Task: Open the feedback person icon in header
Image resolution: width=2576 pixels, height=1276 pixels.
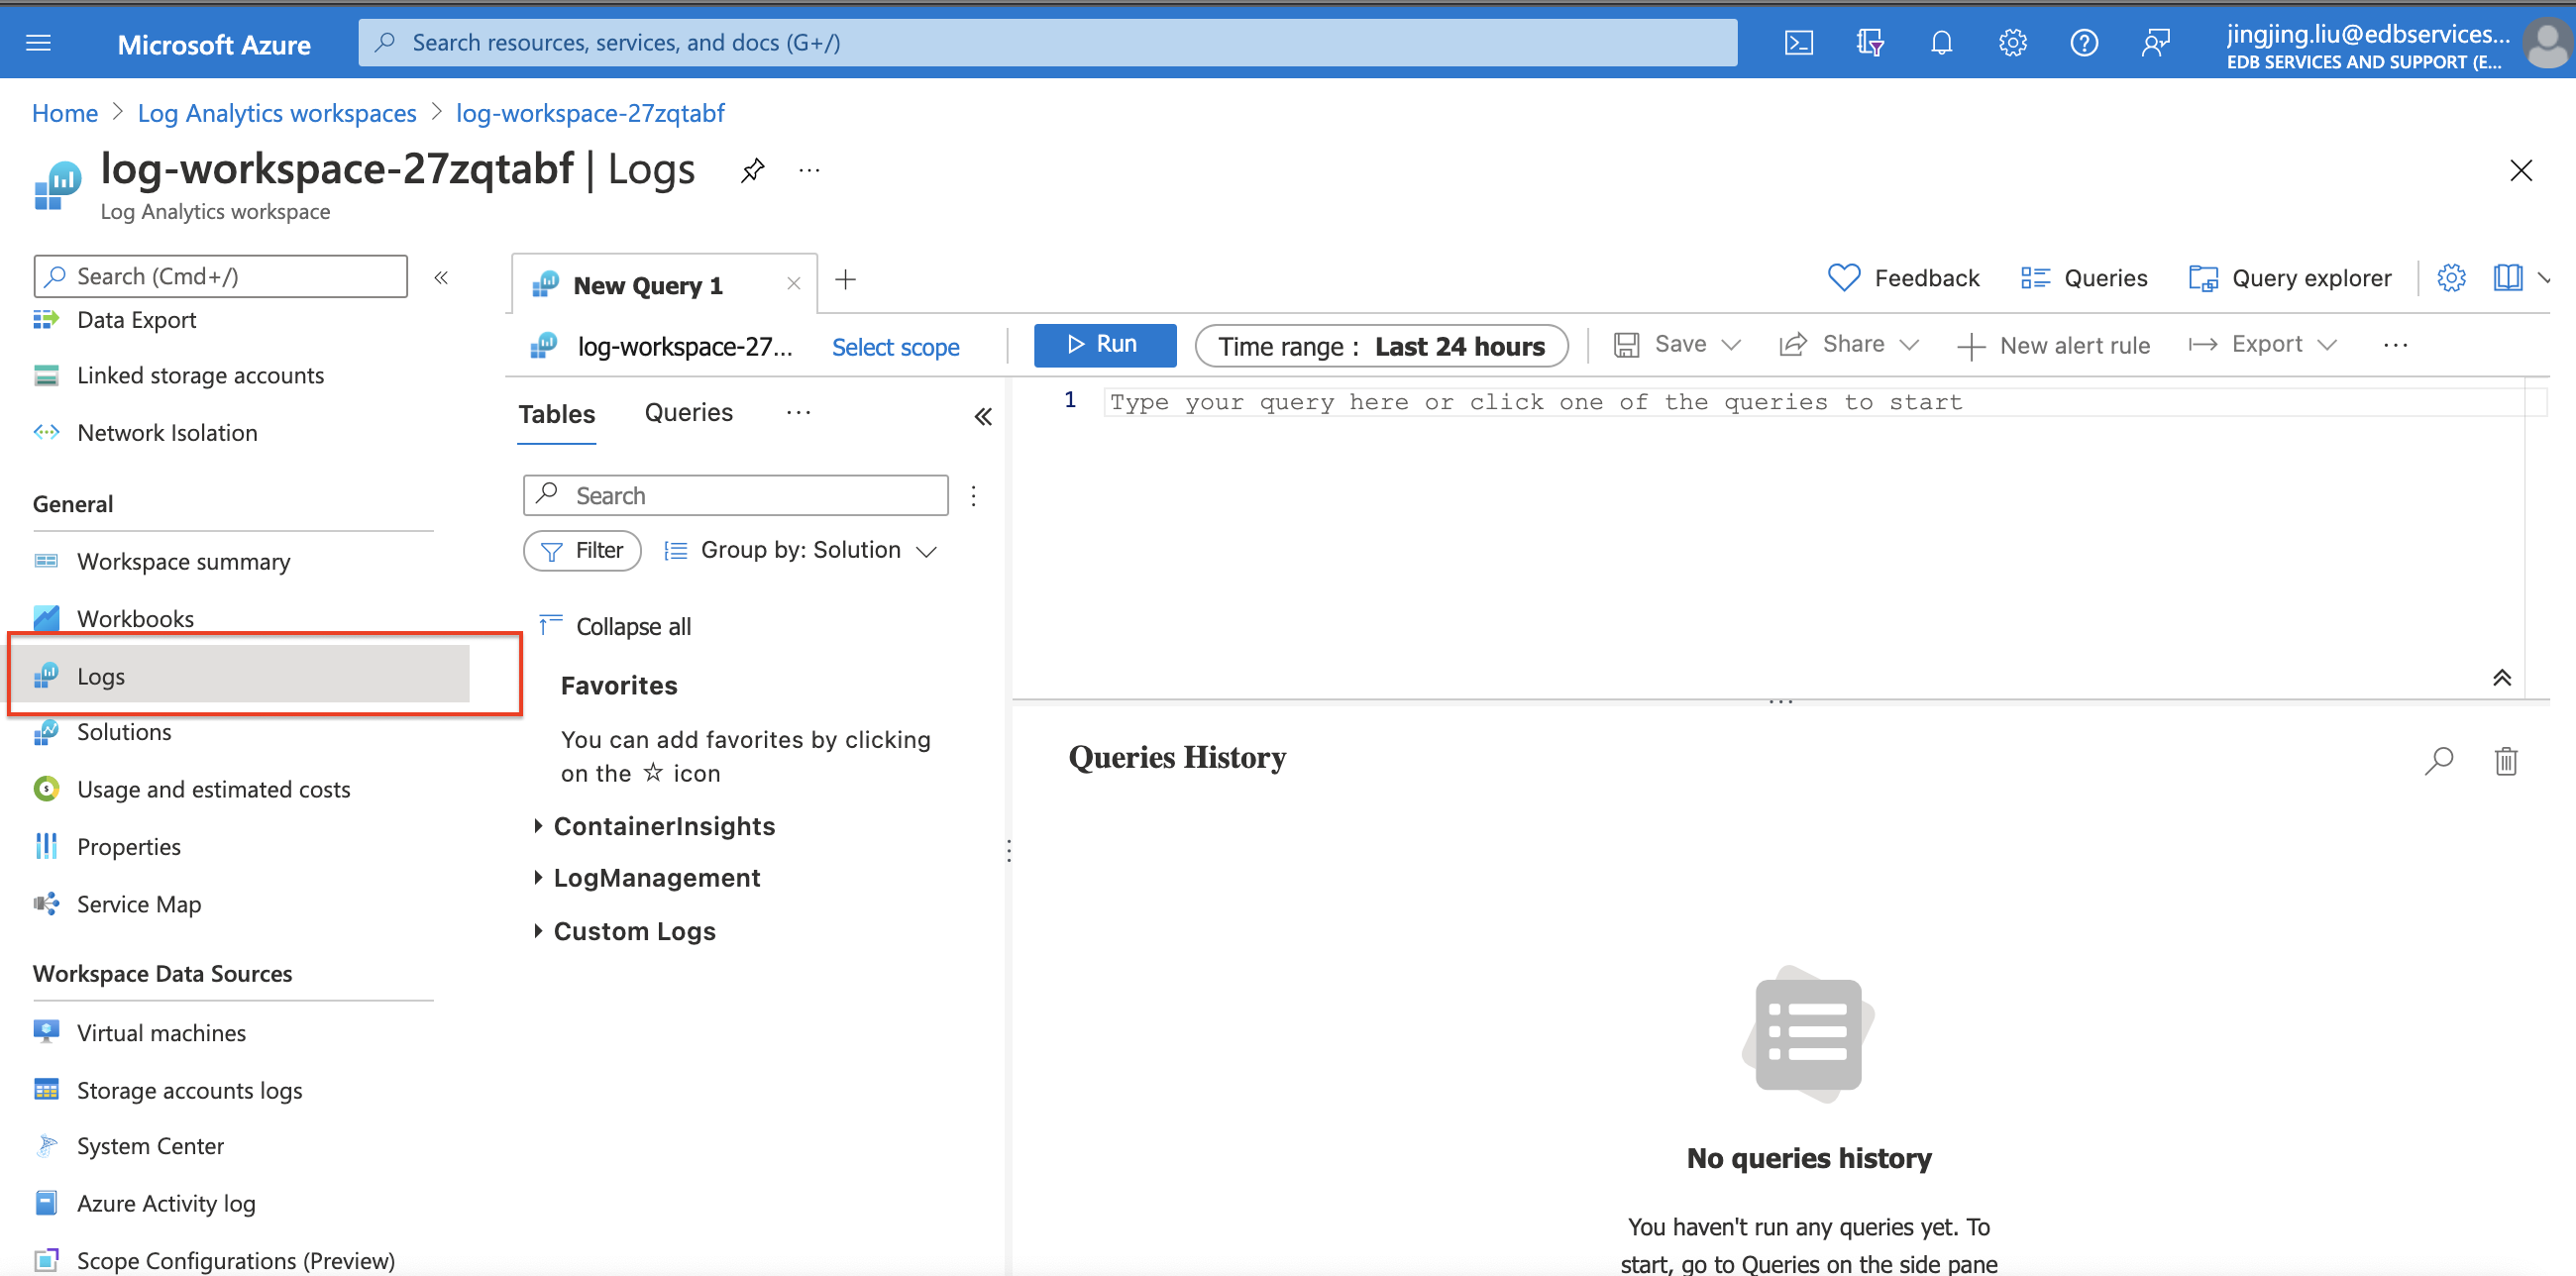Action: 2155,43
